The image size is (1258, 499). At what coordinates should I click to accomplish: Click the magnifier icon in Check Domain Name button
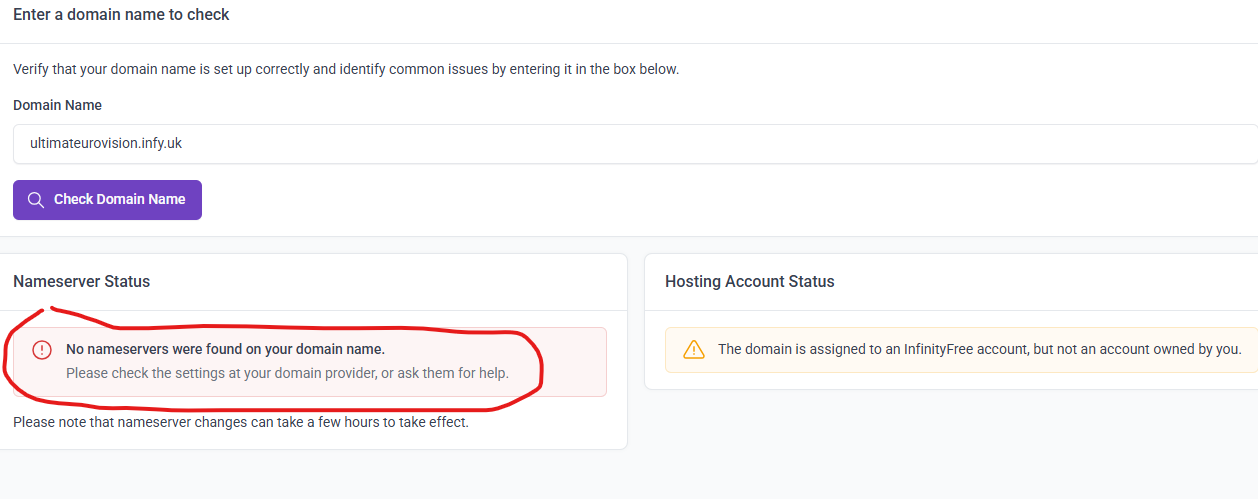(x=36, y=200)
